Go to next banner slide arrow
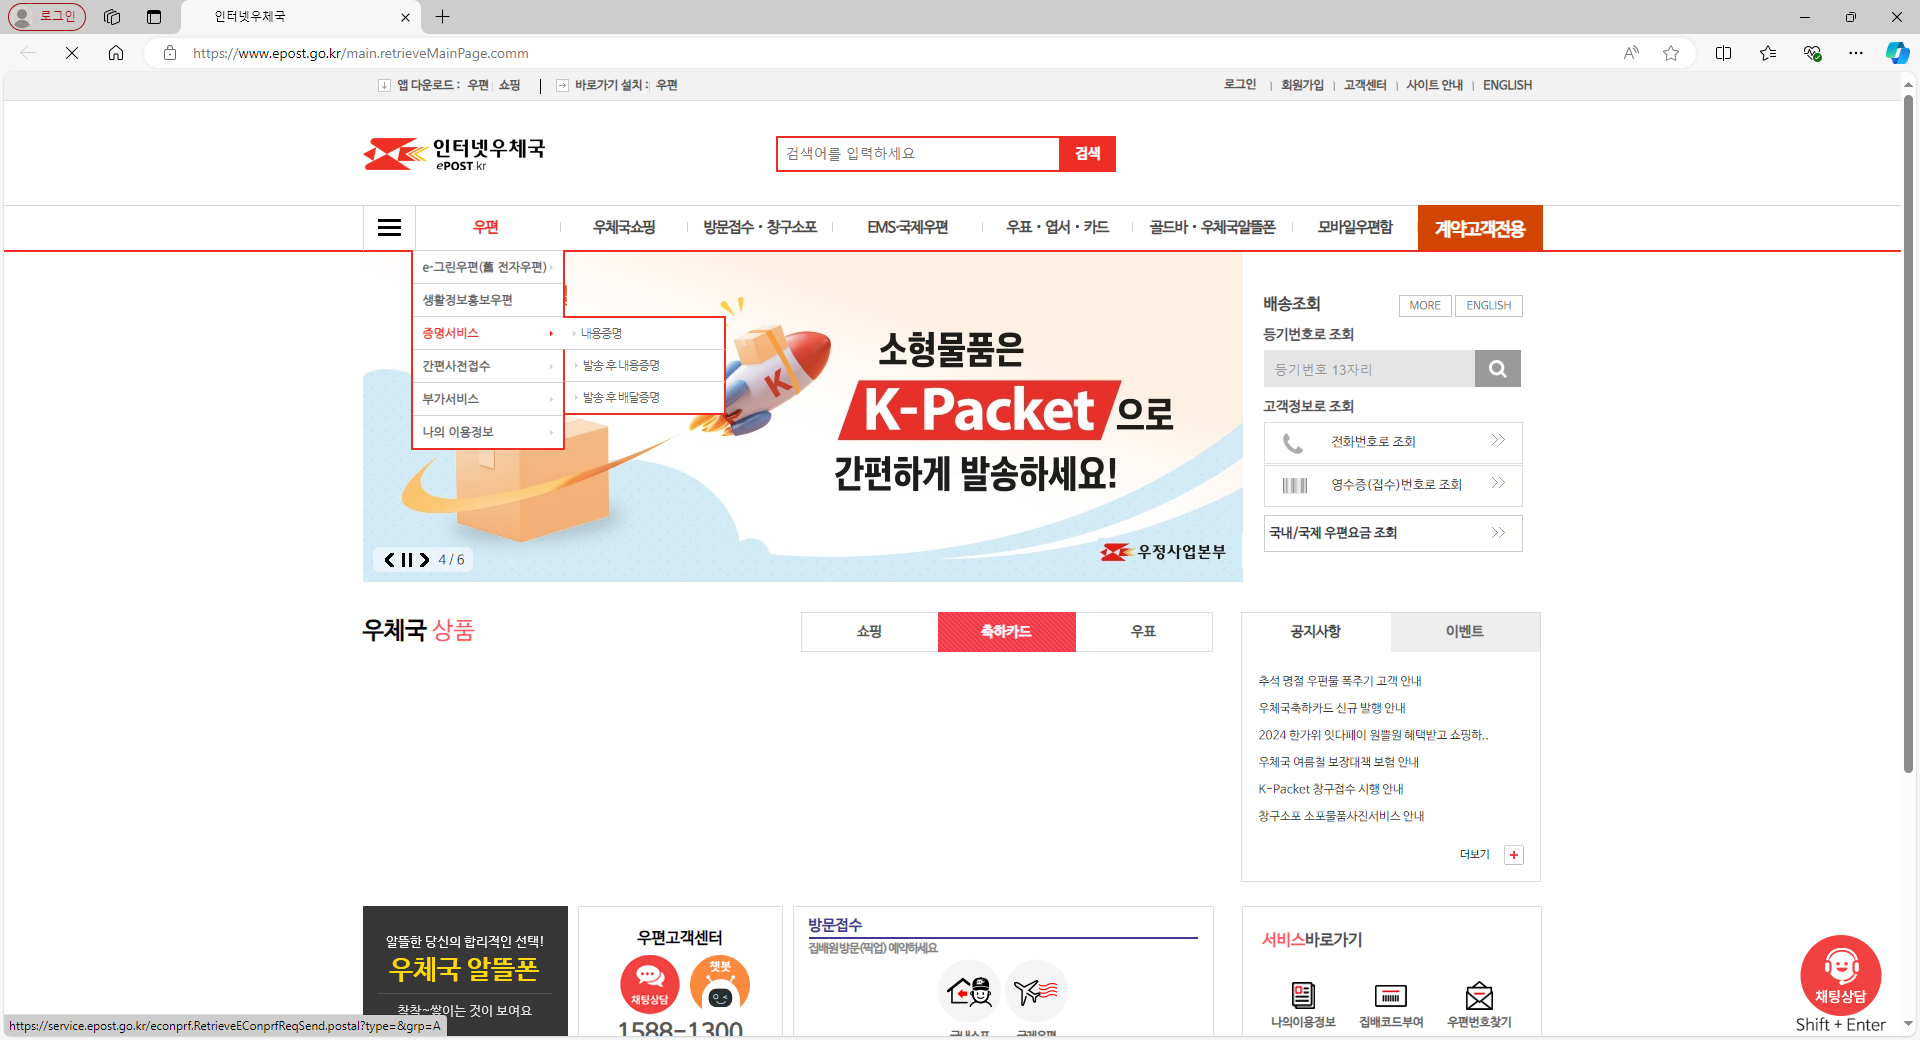 (x=424, y=560)
